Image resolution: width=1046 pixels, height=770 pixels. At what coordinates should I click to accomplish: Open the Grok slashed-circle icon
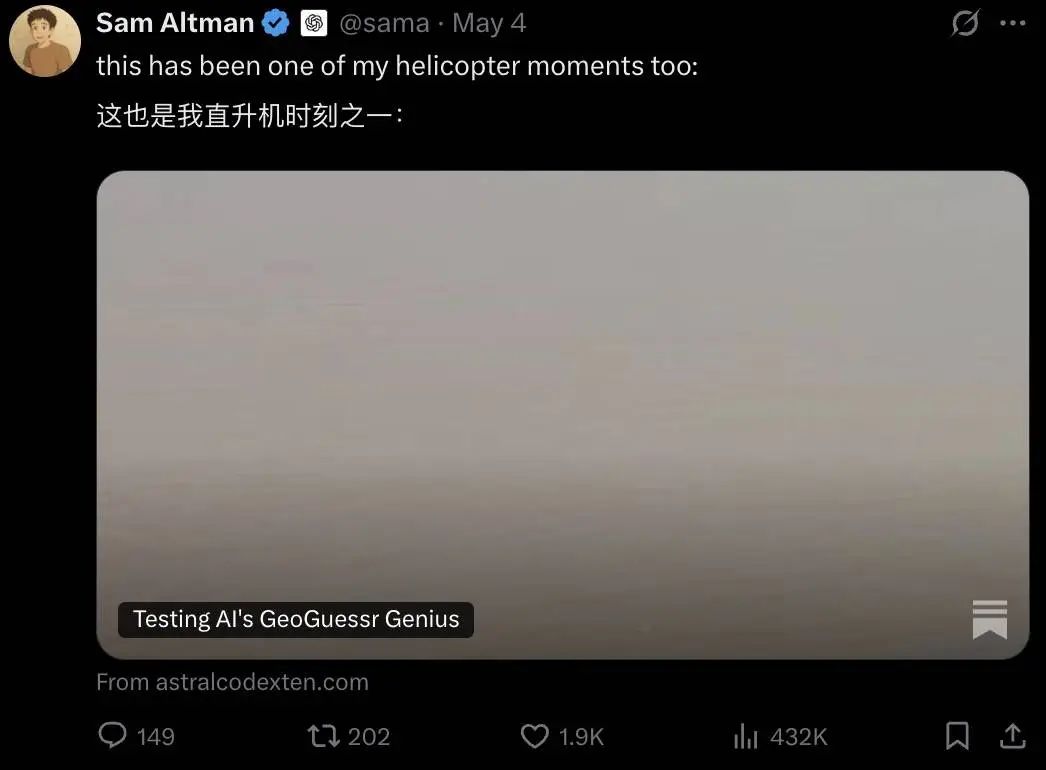coord(965,23)
